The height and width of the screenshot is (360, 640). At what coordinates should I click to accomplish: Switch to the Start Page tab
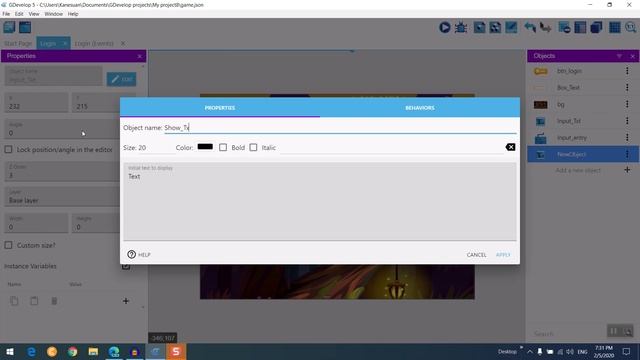click(x=18, y=43)
